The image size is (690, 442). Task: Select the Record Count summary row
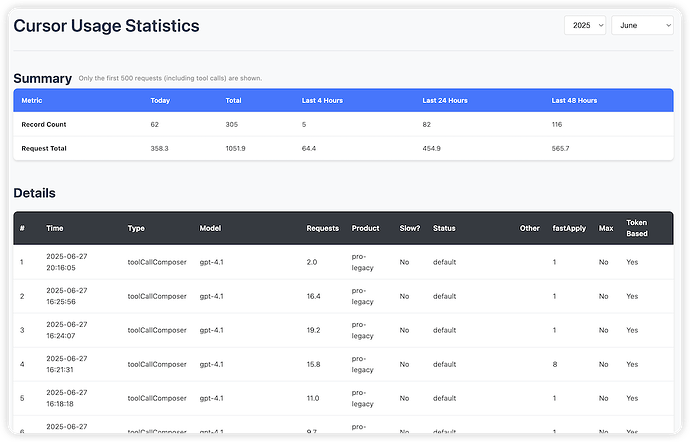[343, 125]
